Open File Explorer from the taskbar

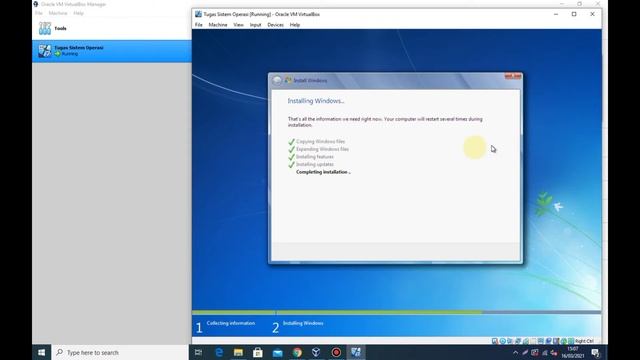click(238, 352)
